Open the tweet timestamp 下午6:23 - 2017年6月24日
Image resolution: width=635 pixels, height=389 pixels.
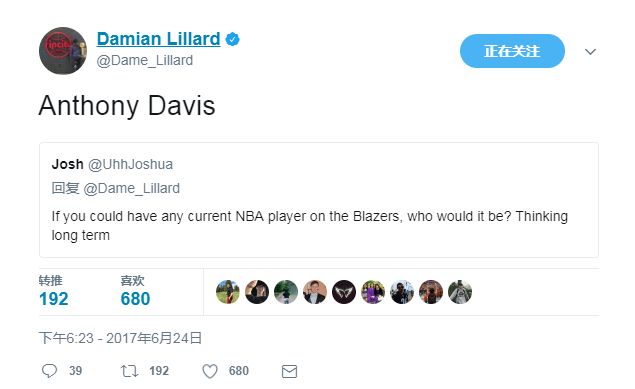[120, 338]
